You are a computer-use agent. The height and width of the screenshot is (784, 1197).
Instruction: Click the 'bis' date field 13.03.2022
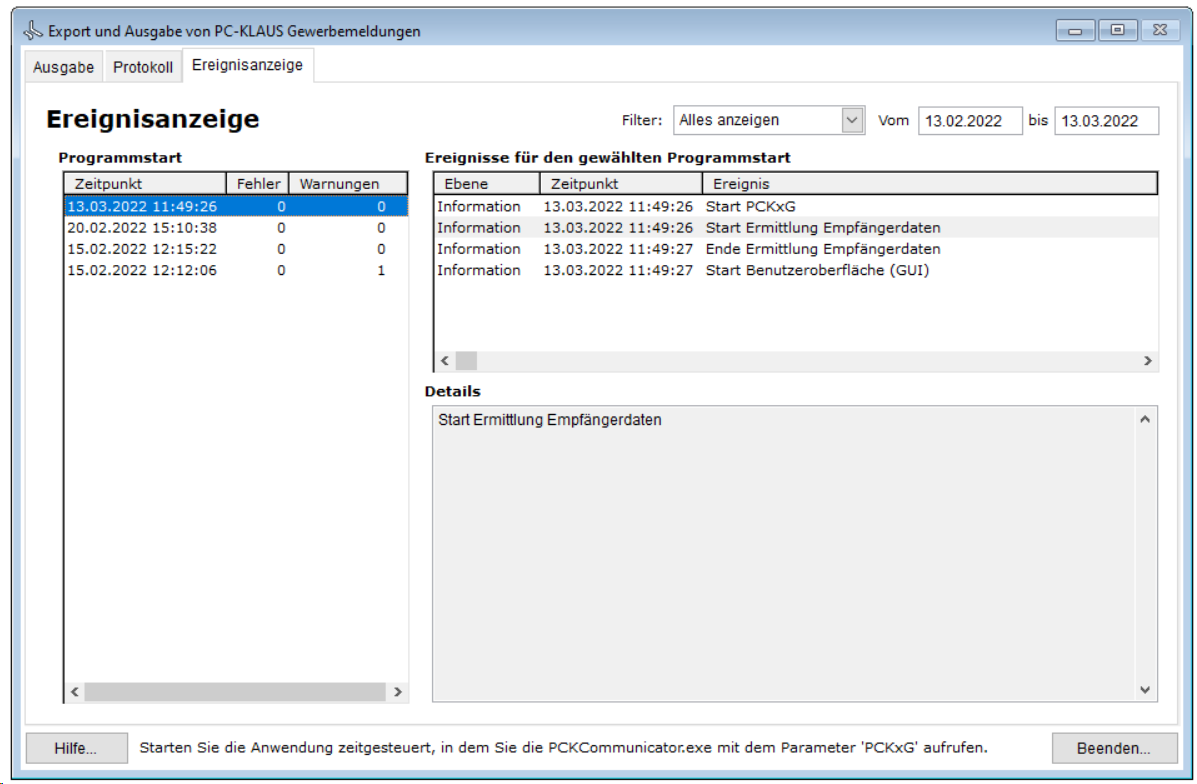pos(1105,121)
